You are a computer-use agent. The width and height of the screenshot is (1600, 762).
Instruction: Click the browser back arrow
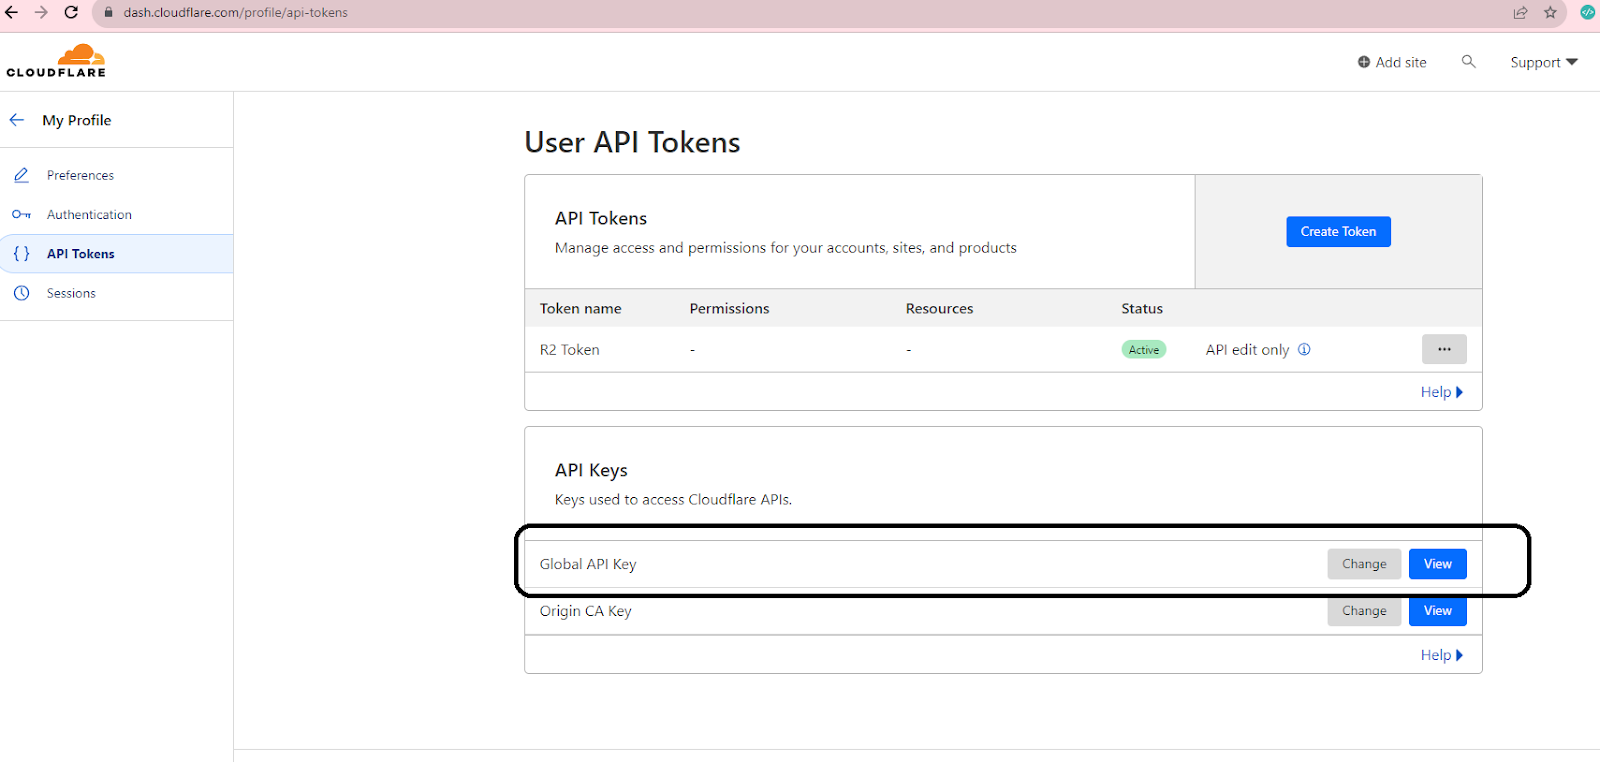tap(12, 12)
